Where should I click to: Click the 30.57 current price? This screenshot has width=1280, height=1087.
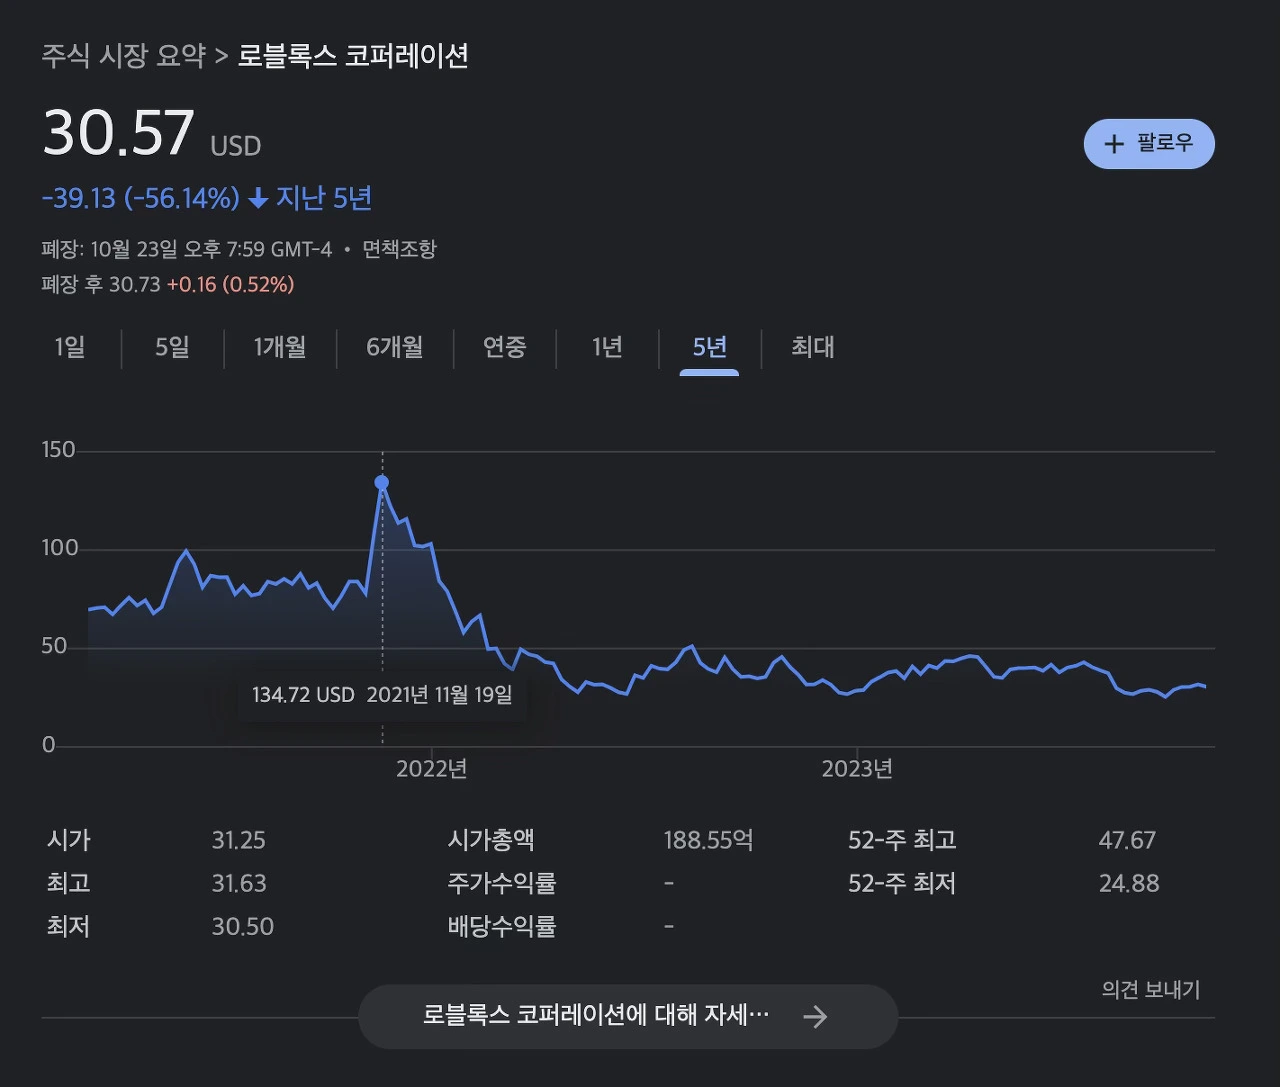click(118, 133)
